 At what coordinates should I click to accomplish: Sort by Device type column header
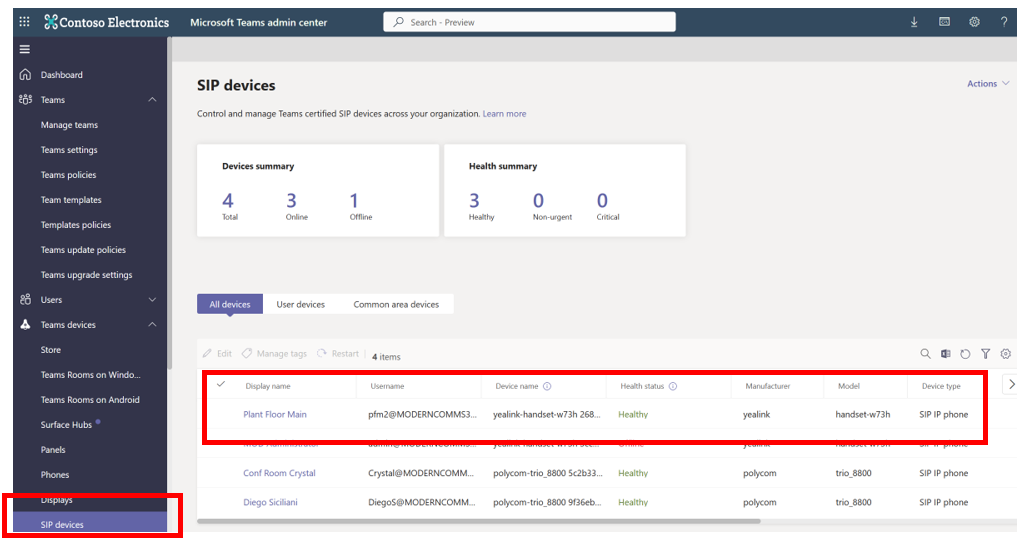pyautogui.click(x=941, y=386)
